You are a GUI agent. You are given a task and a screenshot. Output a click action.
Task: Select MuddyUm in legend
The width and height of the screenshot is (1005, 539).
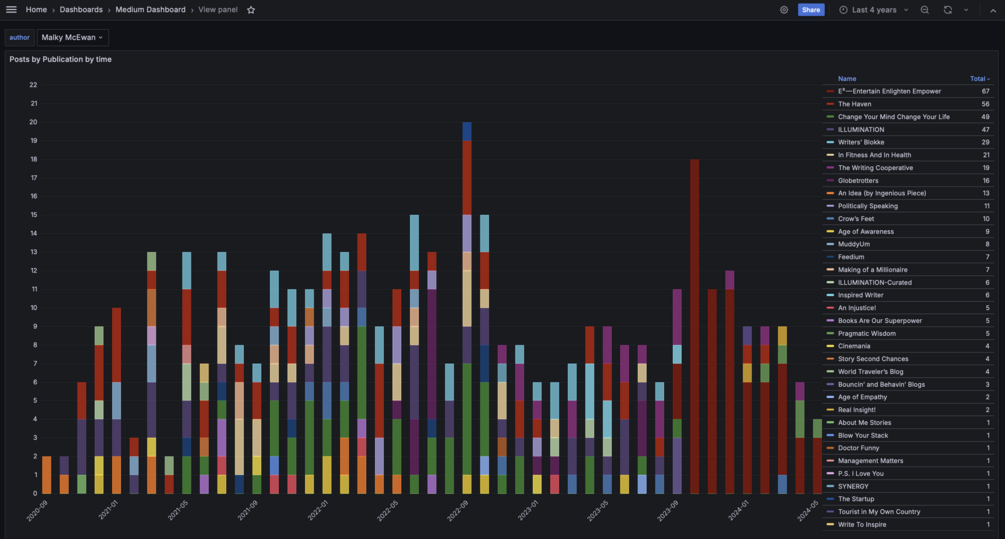pos(854,244)
